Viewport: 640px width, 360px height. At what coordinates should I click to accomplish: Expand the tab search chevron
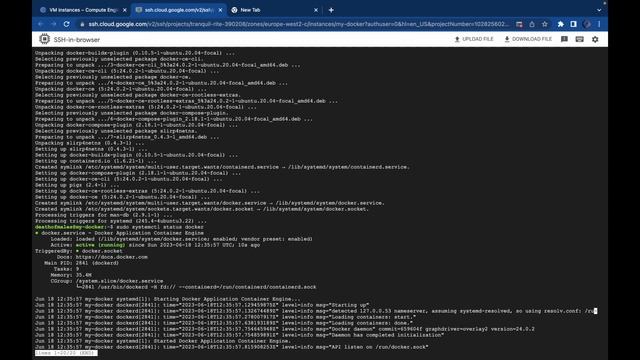(x=599, y=10)
